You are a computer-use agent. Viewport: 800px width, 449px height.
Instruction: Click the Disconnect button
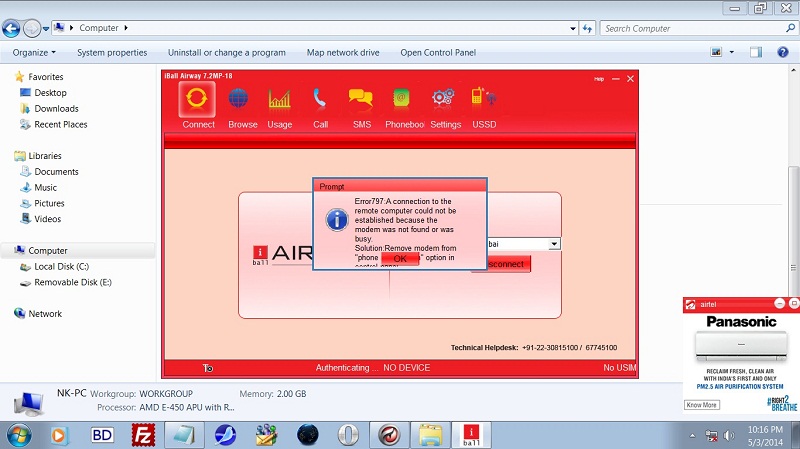tap(508, 264)
